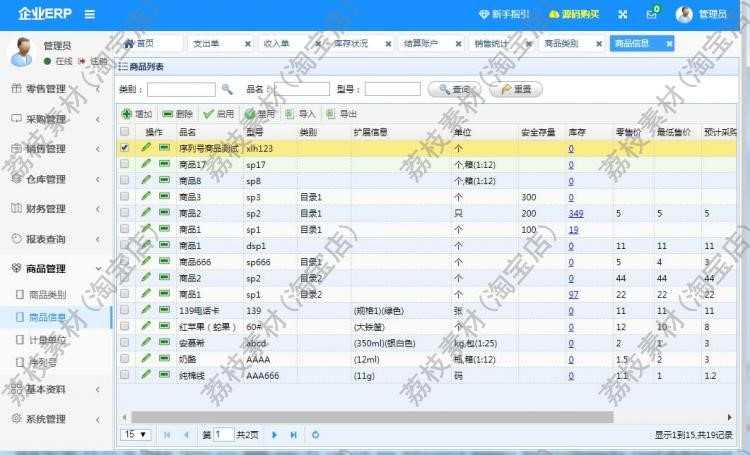Open the 349 stock link for 商品2
Screen dimensions: 750x455
[x=576, y=213]
